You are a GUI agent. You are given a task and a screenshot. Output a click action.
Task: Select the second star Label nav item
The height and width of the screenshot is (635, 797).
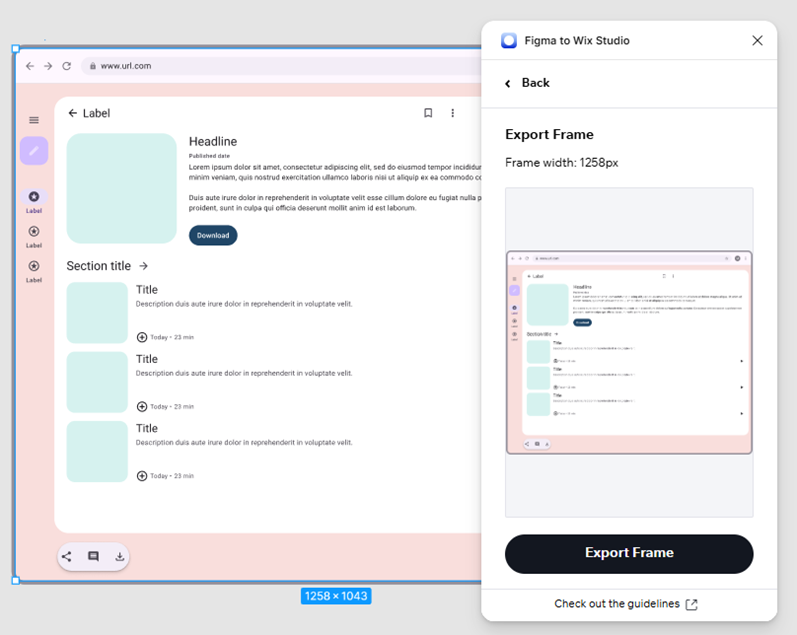point(34,236)
